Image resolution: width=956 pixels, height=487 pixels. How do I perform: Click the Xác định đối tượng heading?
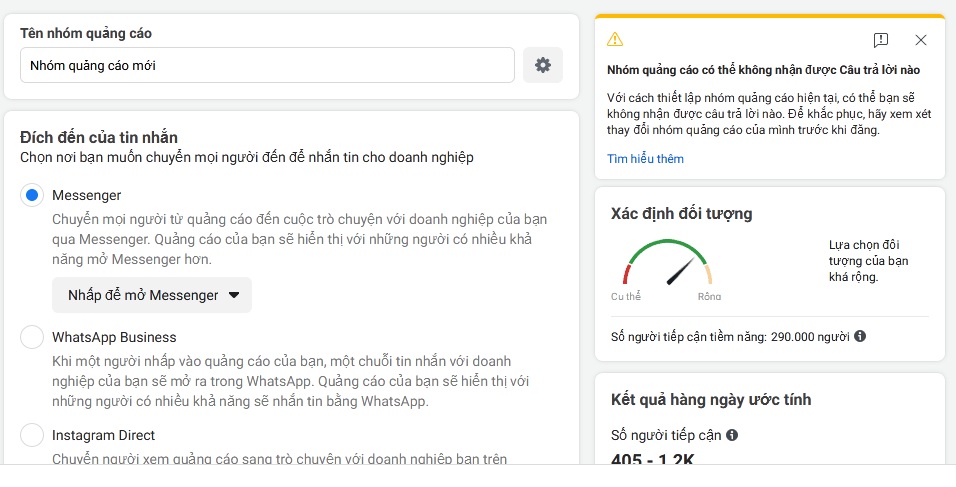682,213
